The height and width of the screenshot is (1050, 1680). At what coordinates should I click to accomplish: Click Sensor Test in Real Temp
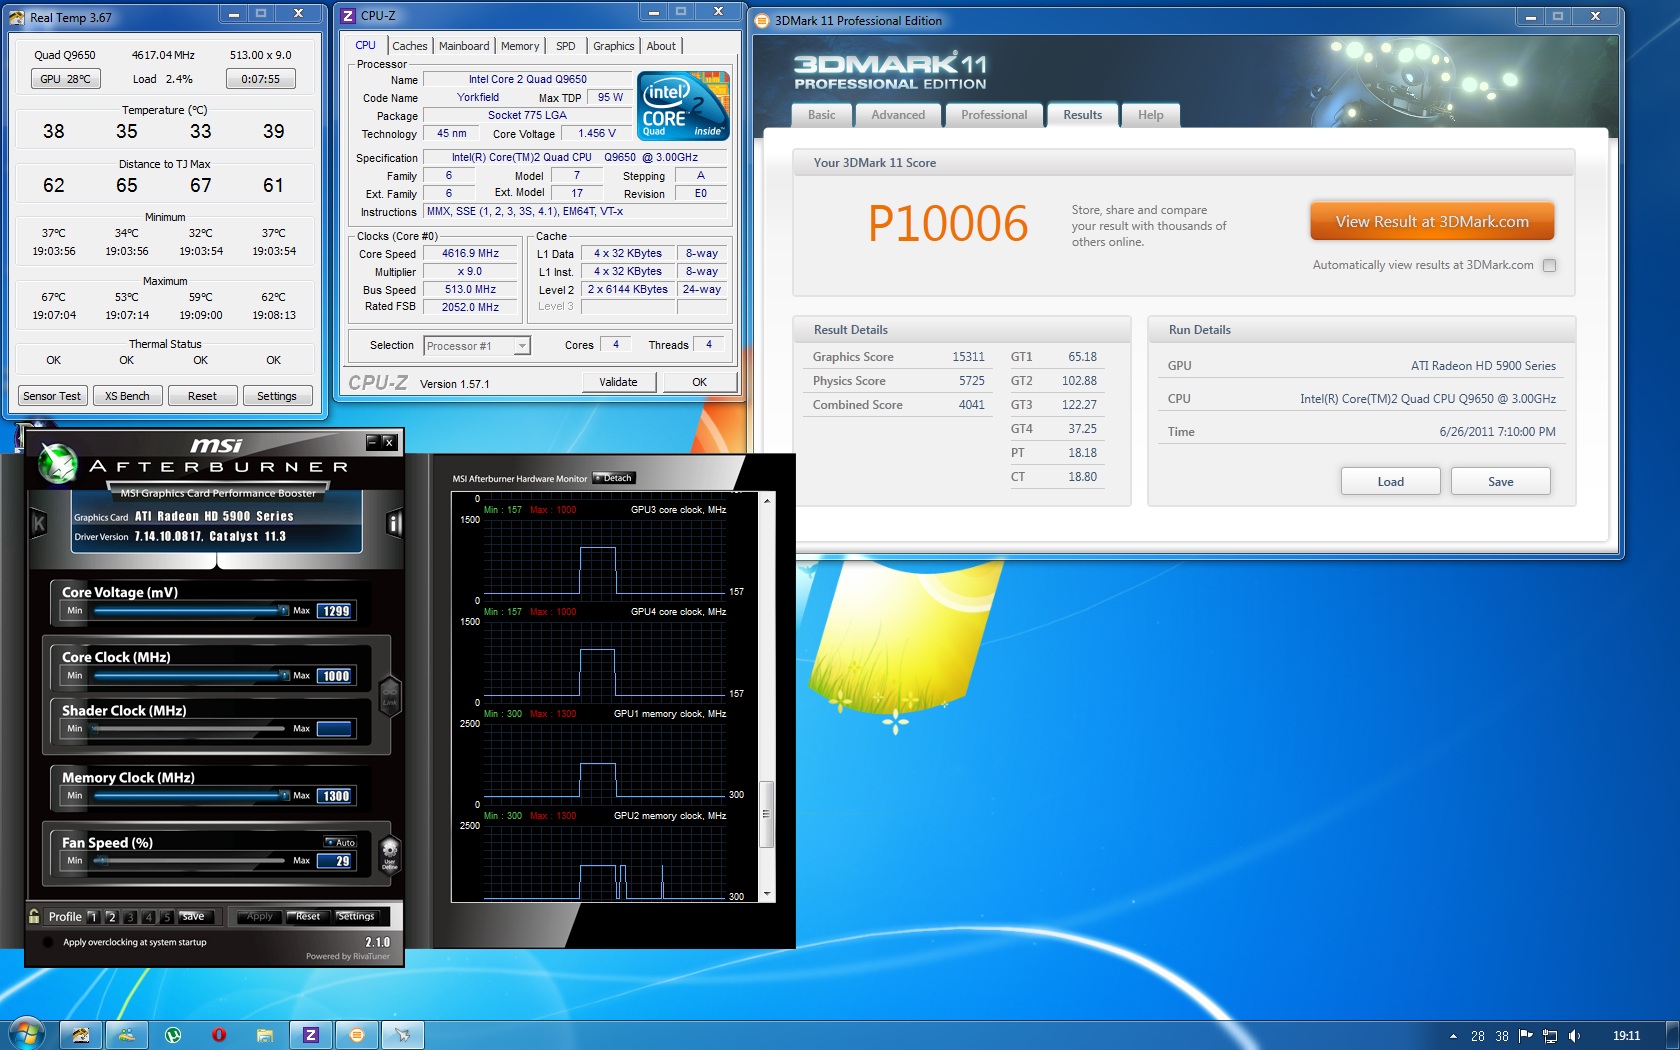tap(52, 396)
